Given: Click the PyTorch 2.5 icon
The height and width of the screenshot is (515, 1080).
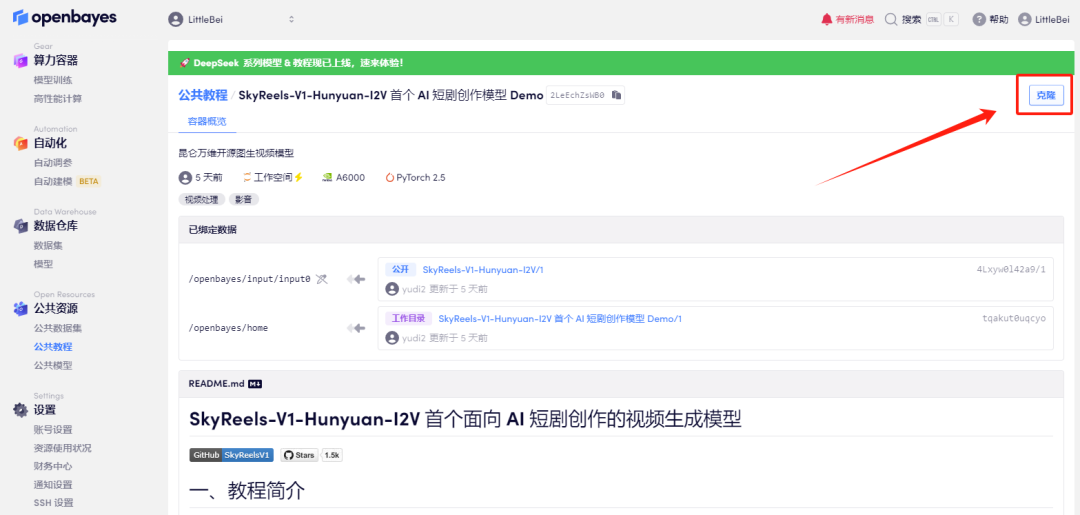Looking at the screenshot, I should click(x=390, y=178).
